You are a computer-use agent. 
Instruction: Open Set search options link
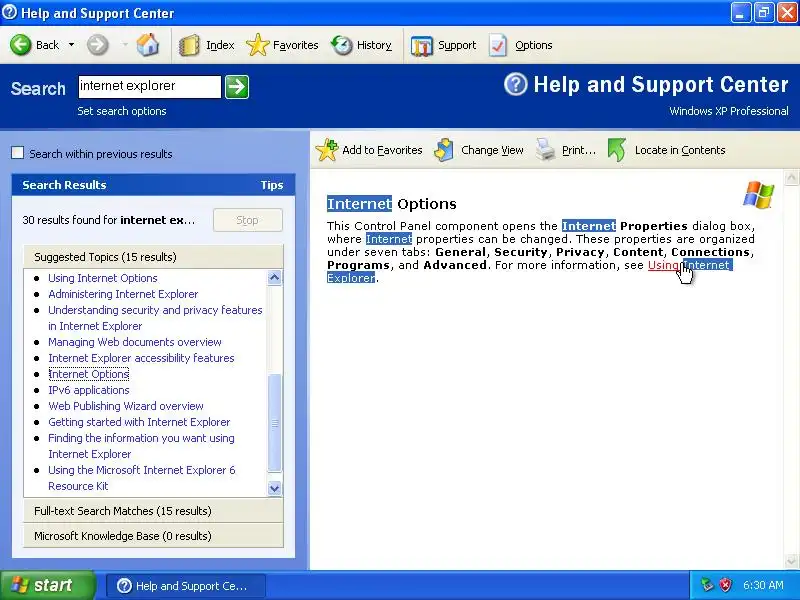[122, 111]
